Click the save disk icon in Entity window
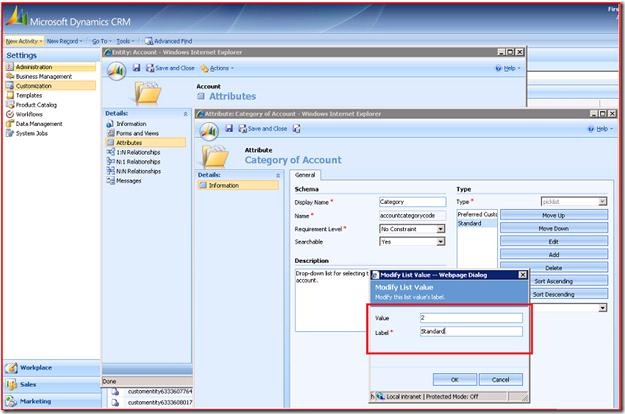625x414 pixels. [x=134, y=68]
